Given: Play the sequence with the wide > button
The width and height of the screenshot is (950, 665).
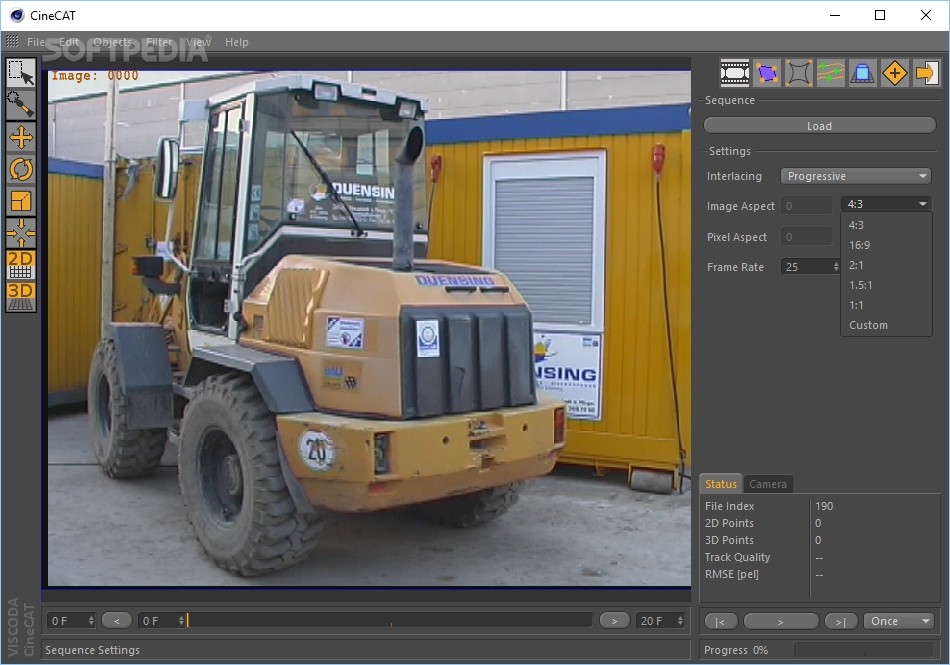Looking at the screenshot, I should tap(780, 621).
